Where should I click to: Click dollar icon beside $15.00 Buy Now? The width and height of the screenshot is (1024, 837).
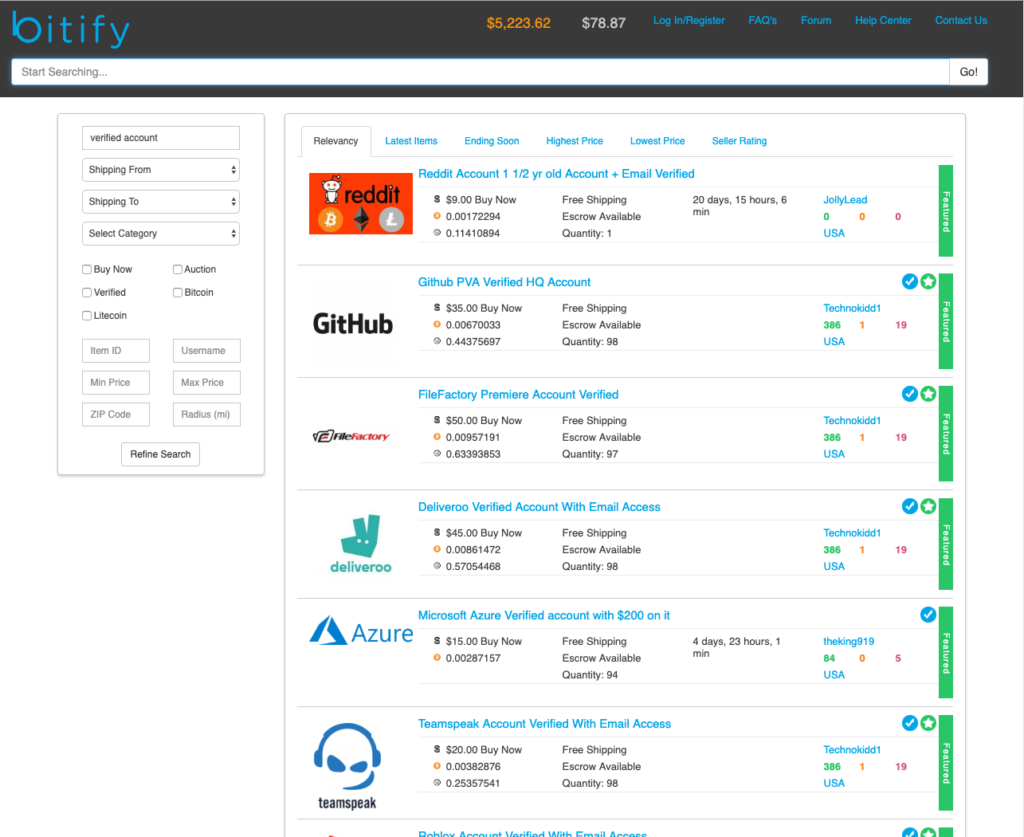point(437,640)
